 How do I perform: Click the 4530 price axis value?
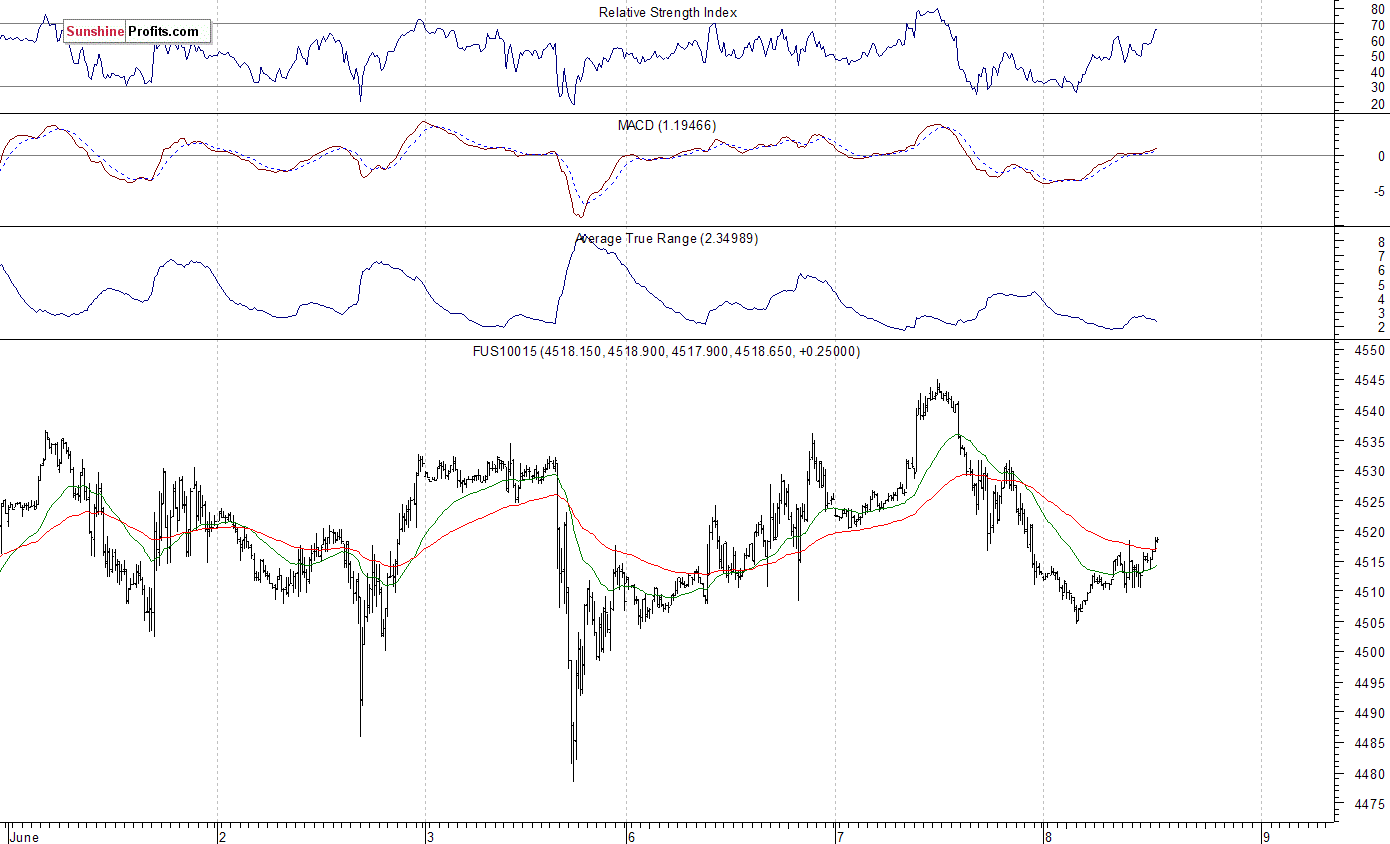point(1370,472)
